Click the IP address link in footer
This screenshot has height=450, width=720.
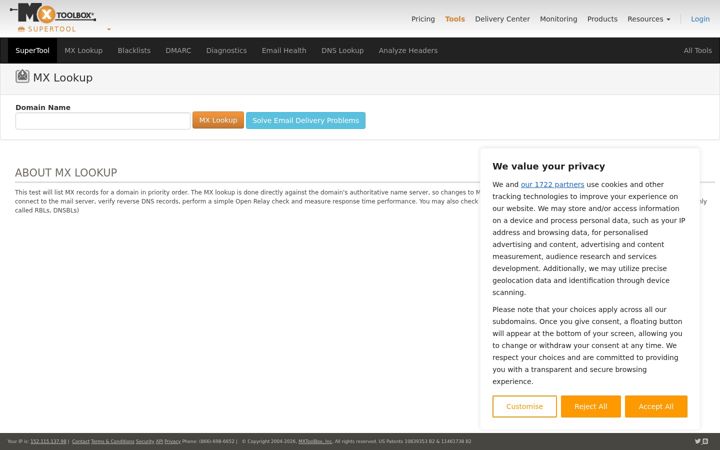[48, 441]
